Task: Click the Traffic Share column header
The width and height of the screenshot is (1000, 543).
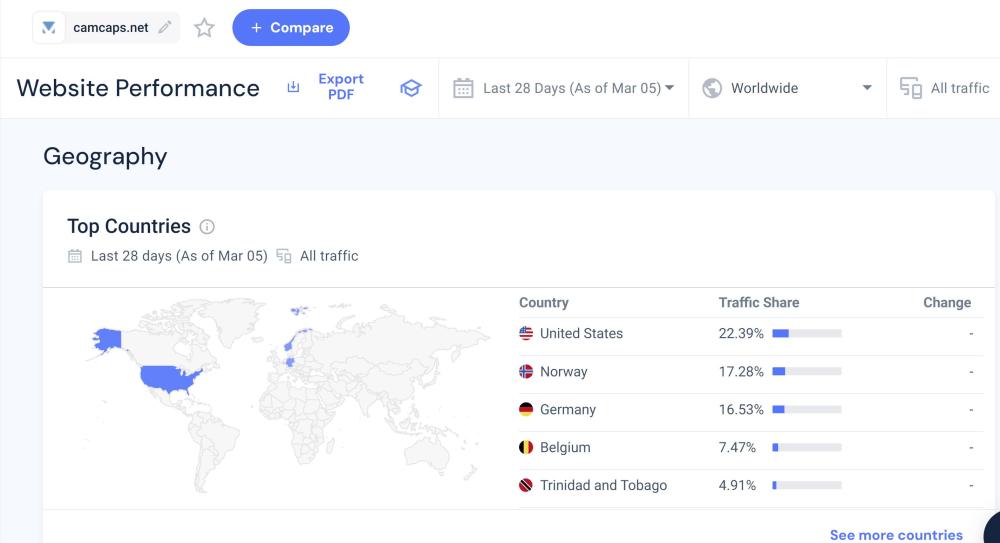Action: (758, 302)
